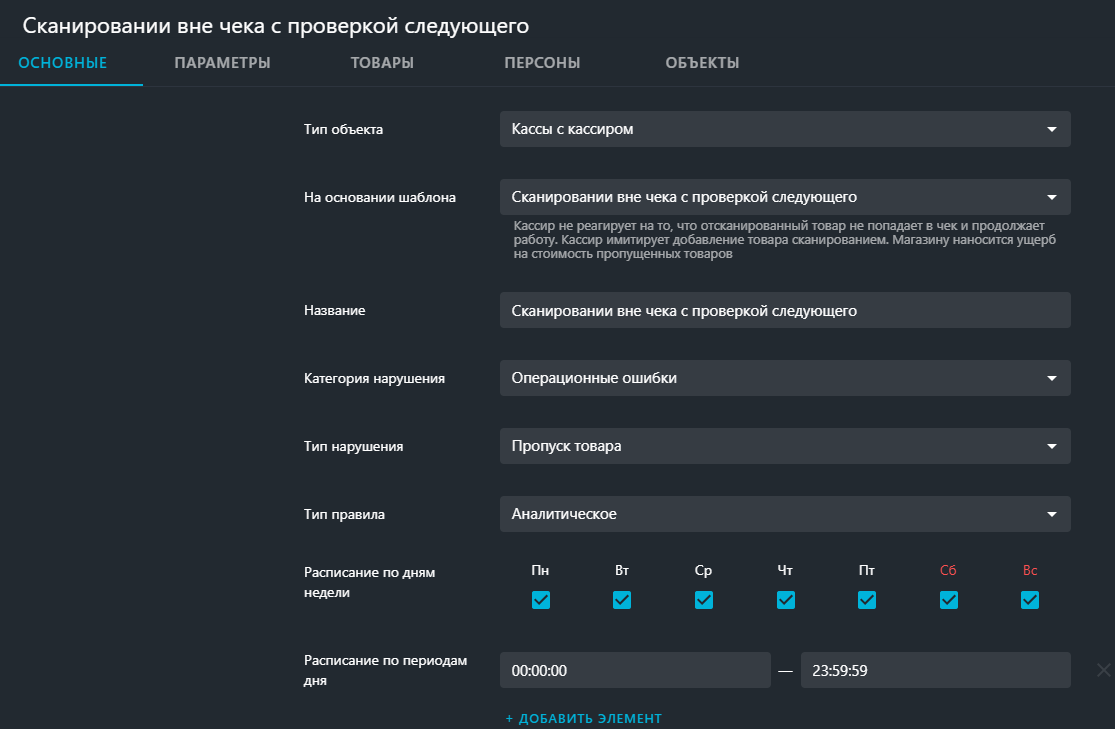Expand the Тип нарушения dropdown

tap(785, 446)
